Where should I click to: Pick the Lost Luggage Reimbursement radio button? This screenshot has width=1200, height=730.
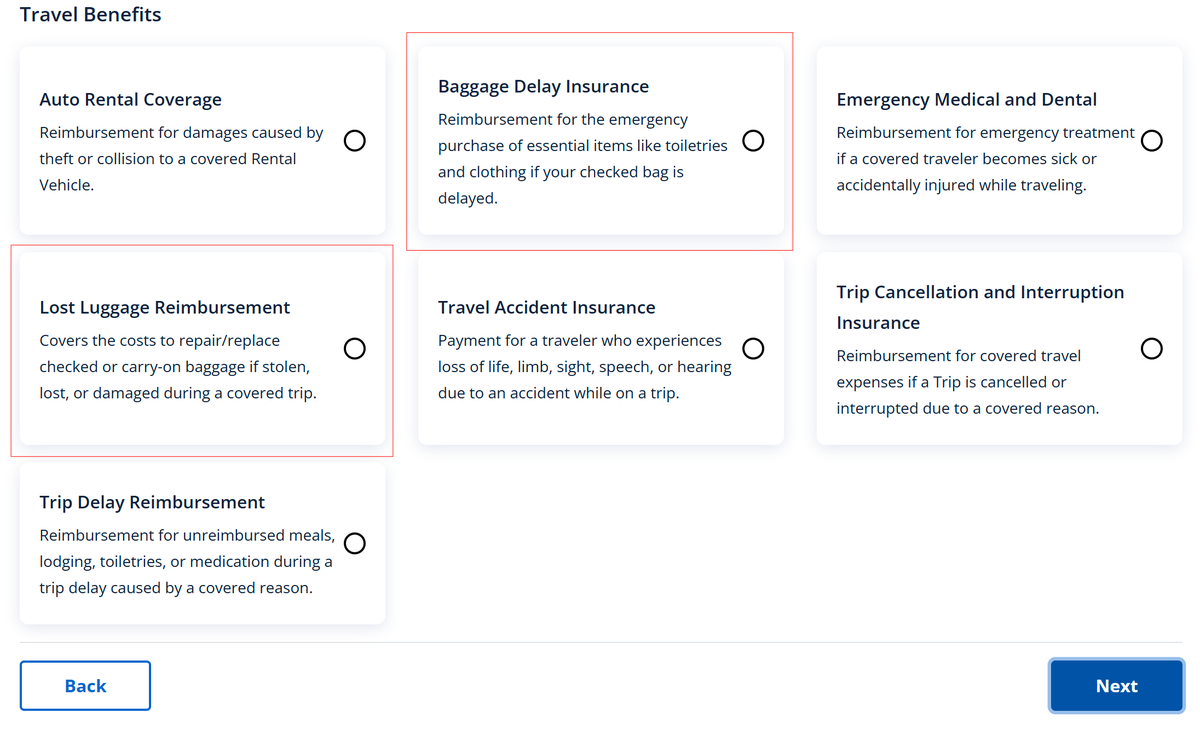354,348
